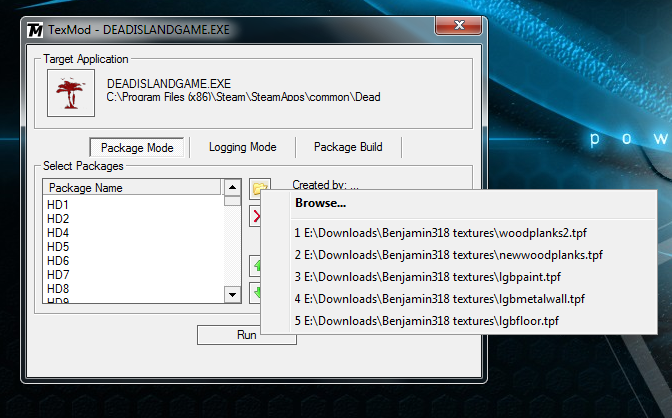The width and height of the screenshot is (672, 418).
Task: Click the red X remove package icon
Action: [x=256, y=216]
